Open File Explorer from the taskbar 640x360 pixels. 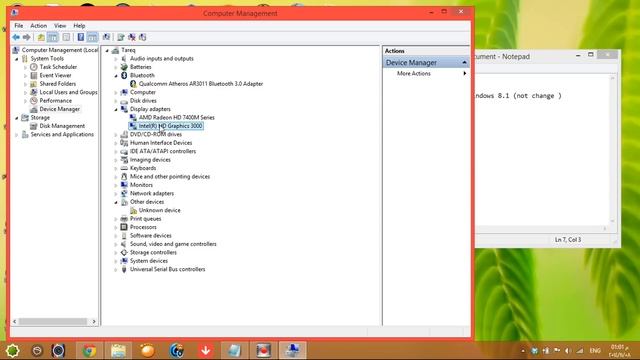[x=118, y=351]
